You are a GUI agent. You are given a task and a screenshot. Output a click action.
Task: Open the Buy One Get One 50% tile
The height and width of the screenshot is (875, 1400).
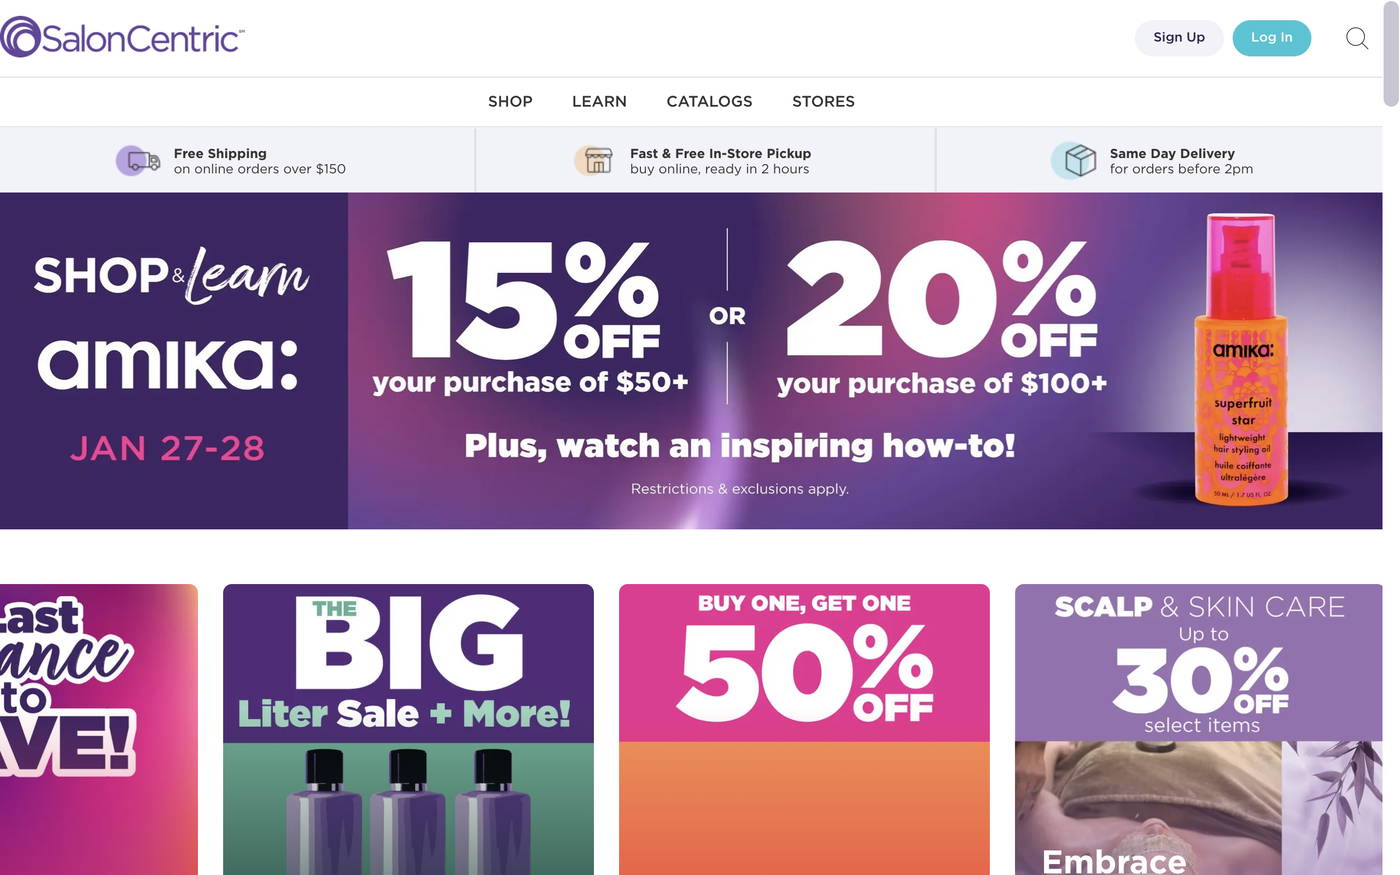pyautogui.click(x=804, y=729)
